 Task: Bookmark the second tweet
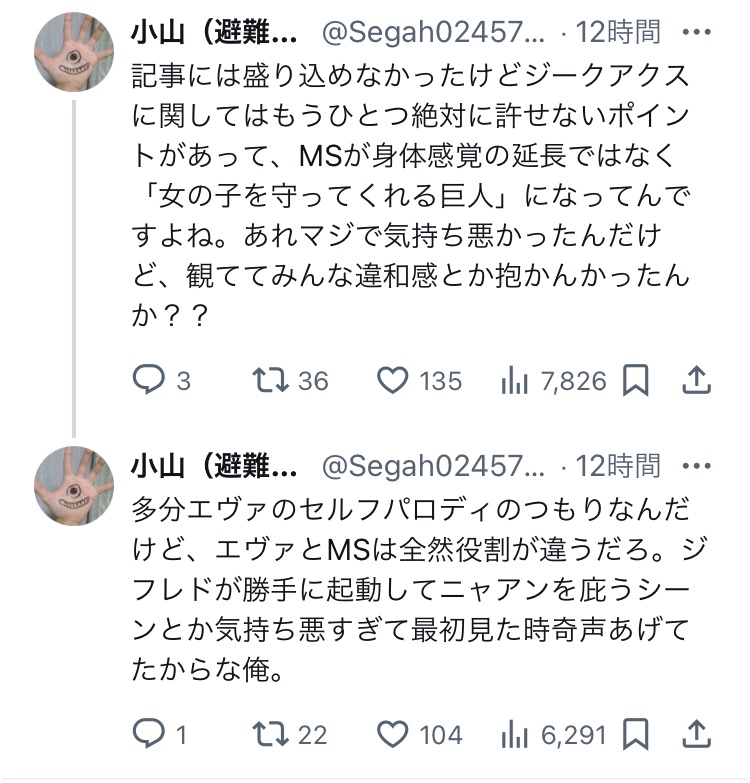point(636,735)
